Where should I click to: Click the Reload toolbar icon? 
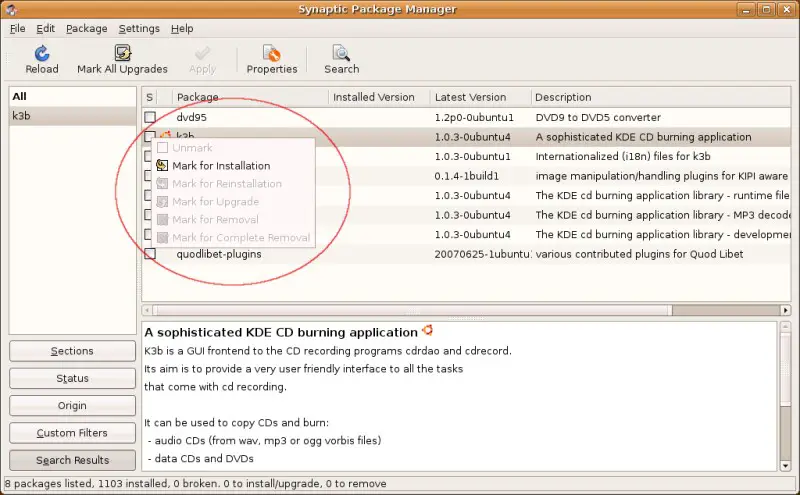click(42, 53)
